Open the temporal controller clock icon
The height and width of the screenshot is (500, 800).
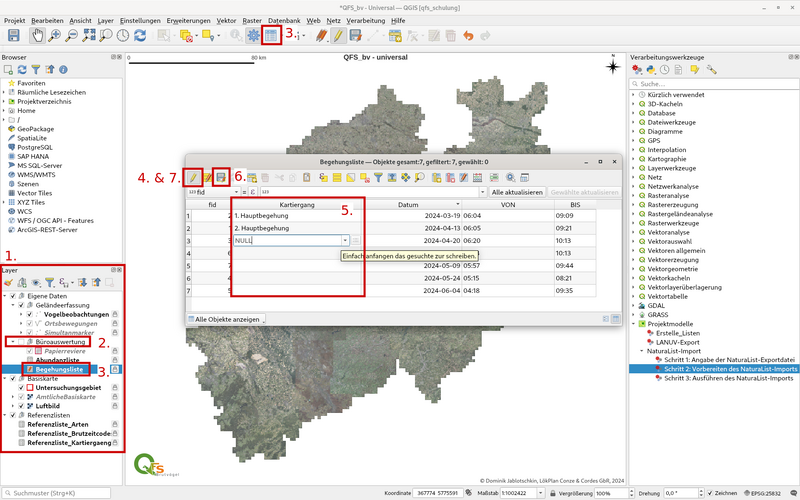(x=123, y=35)
